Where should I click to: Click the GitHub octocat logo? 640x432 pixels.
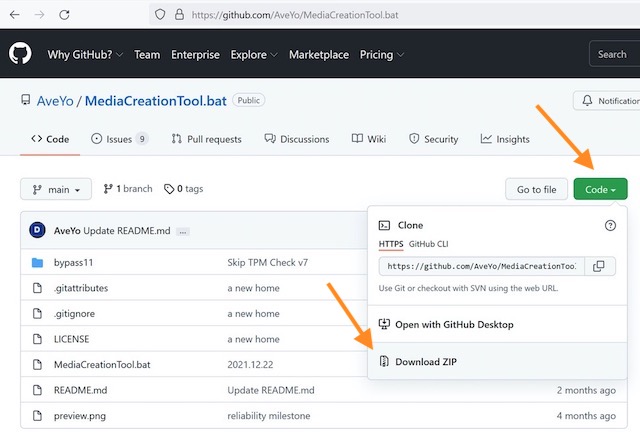[x=22, y=54]
